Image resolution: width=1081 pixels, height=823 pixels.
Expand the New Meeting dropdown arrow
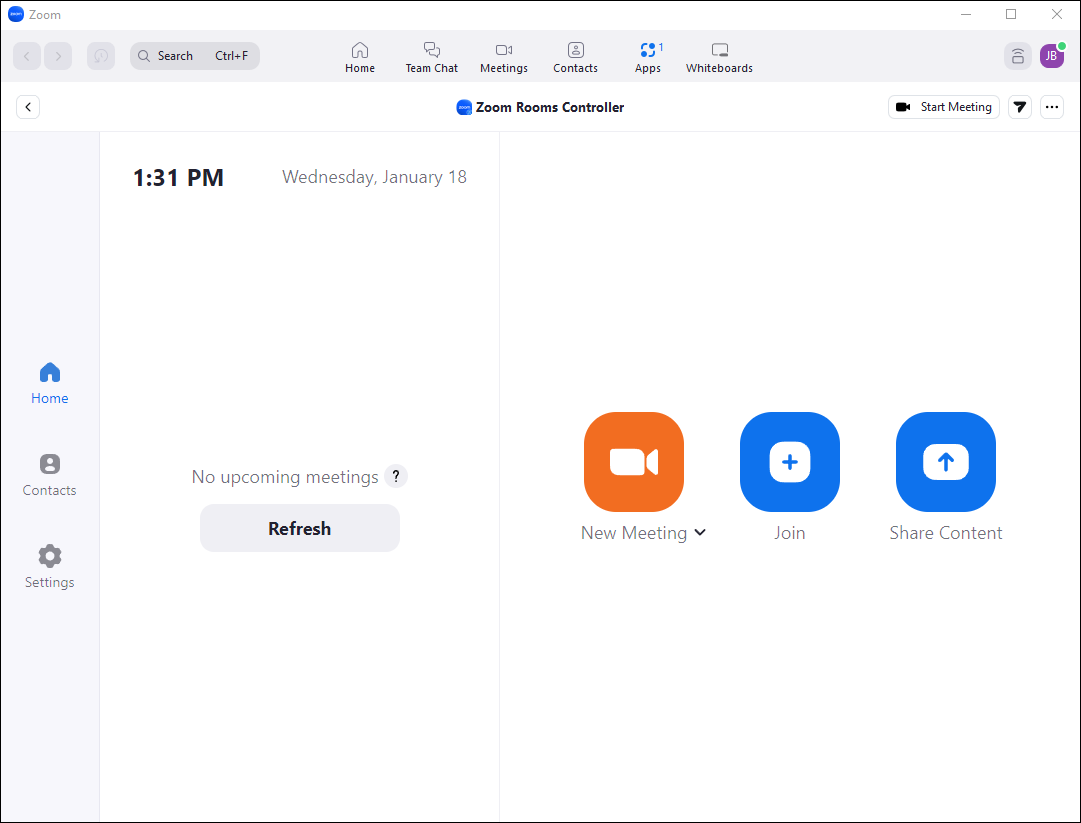coord(700,532)
